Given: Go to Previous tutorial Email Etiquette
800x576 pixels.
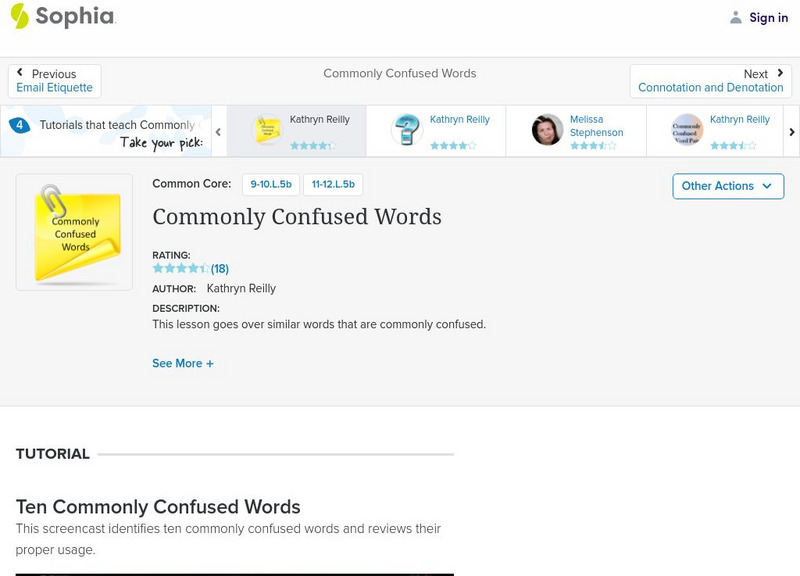Looking at the screenshot, I should point(53,79).
